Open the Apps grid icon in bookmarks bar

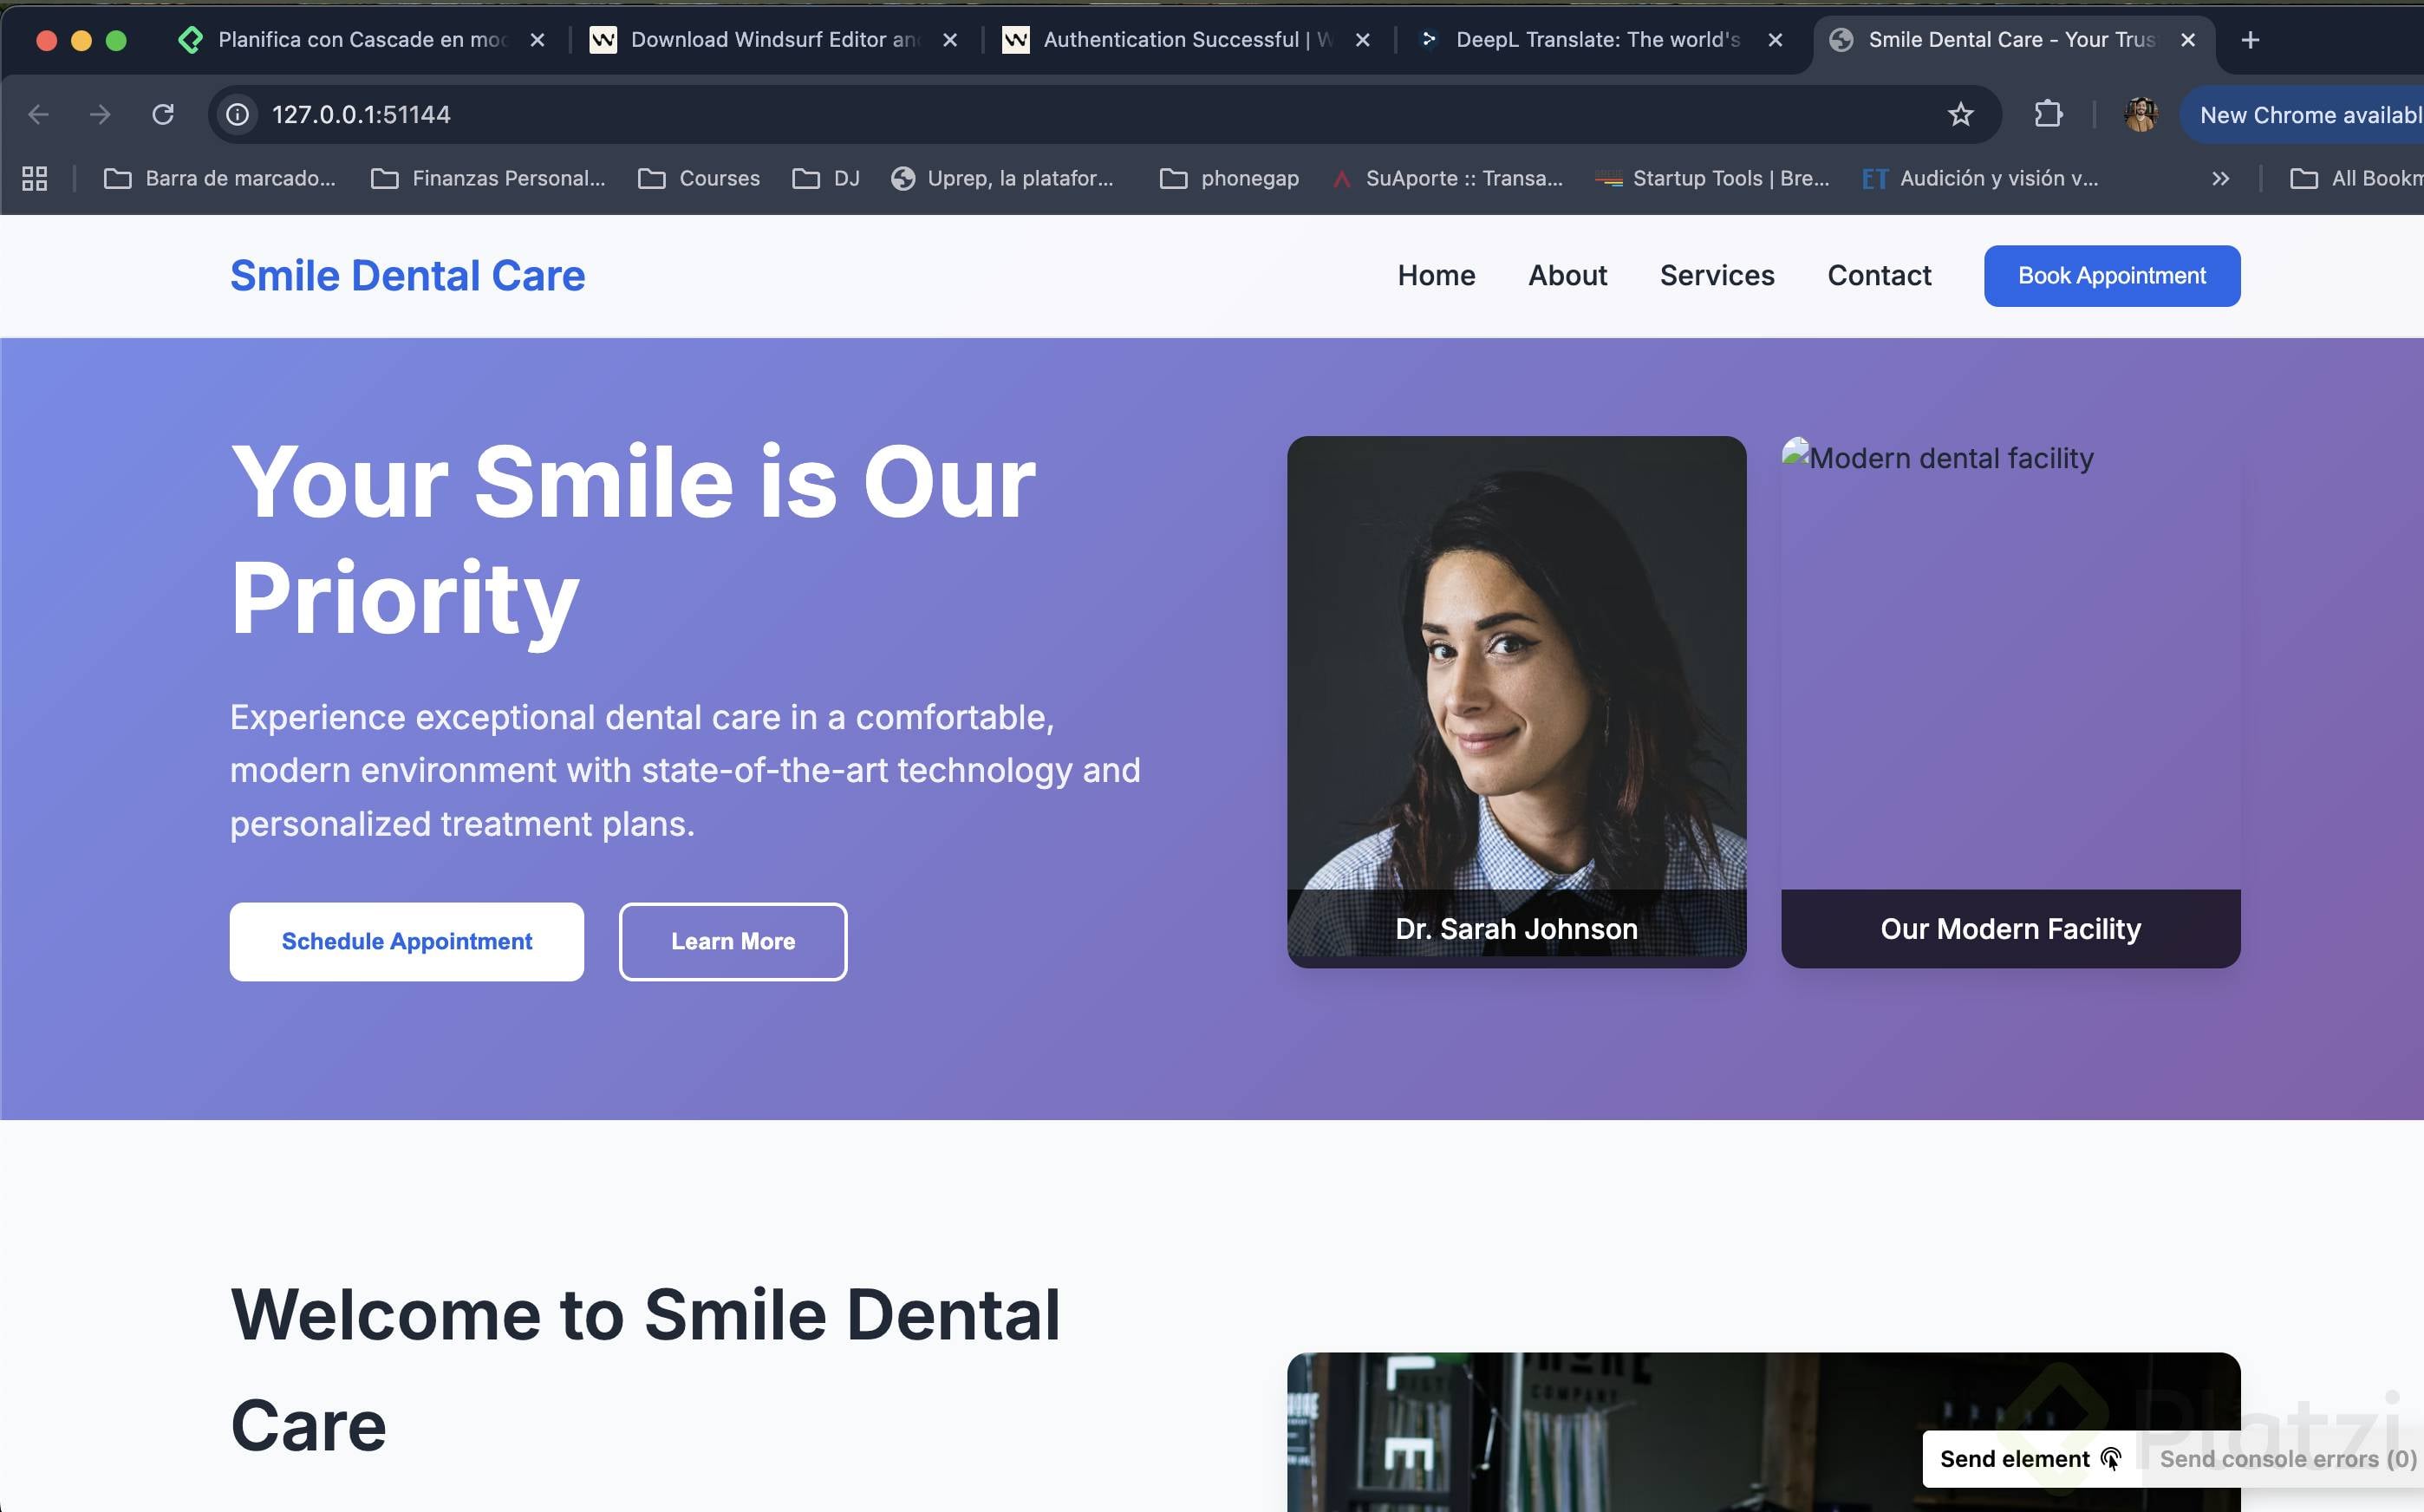pos(35,178)
